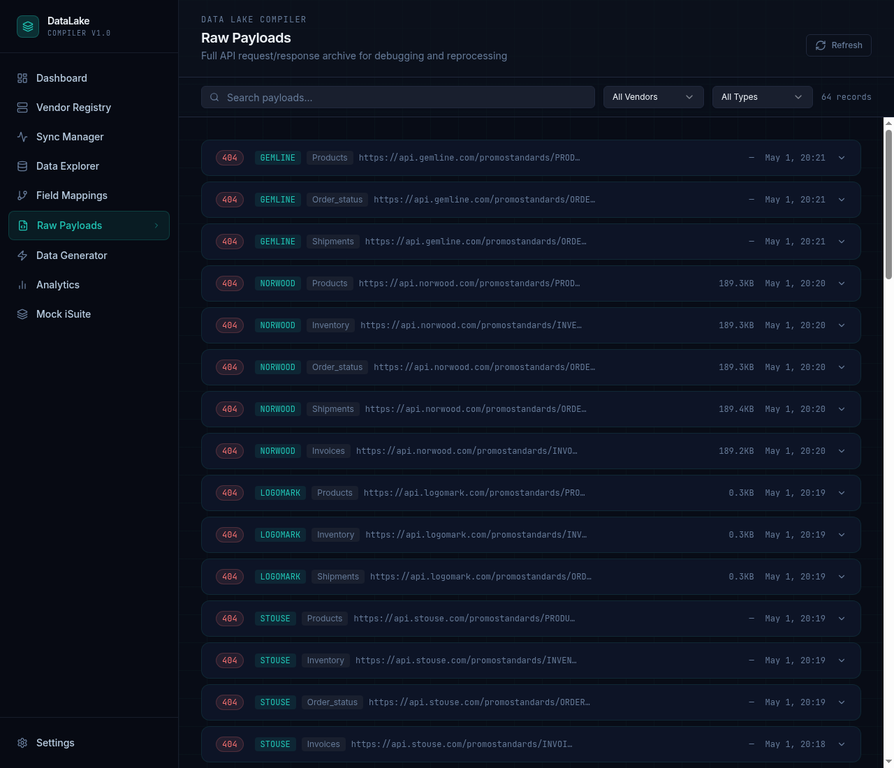The width and height of the screenshot is (894, 768).
Task: Navigate to Data Explorer
Action: (89, 166)
